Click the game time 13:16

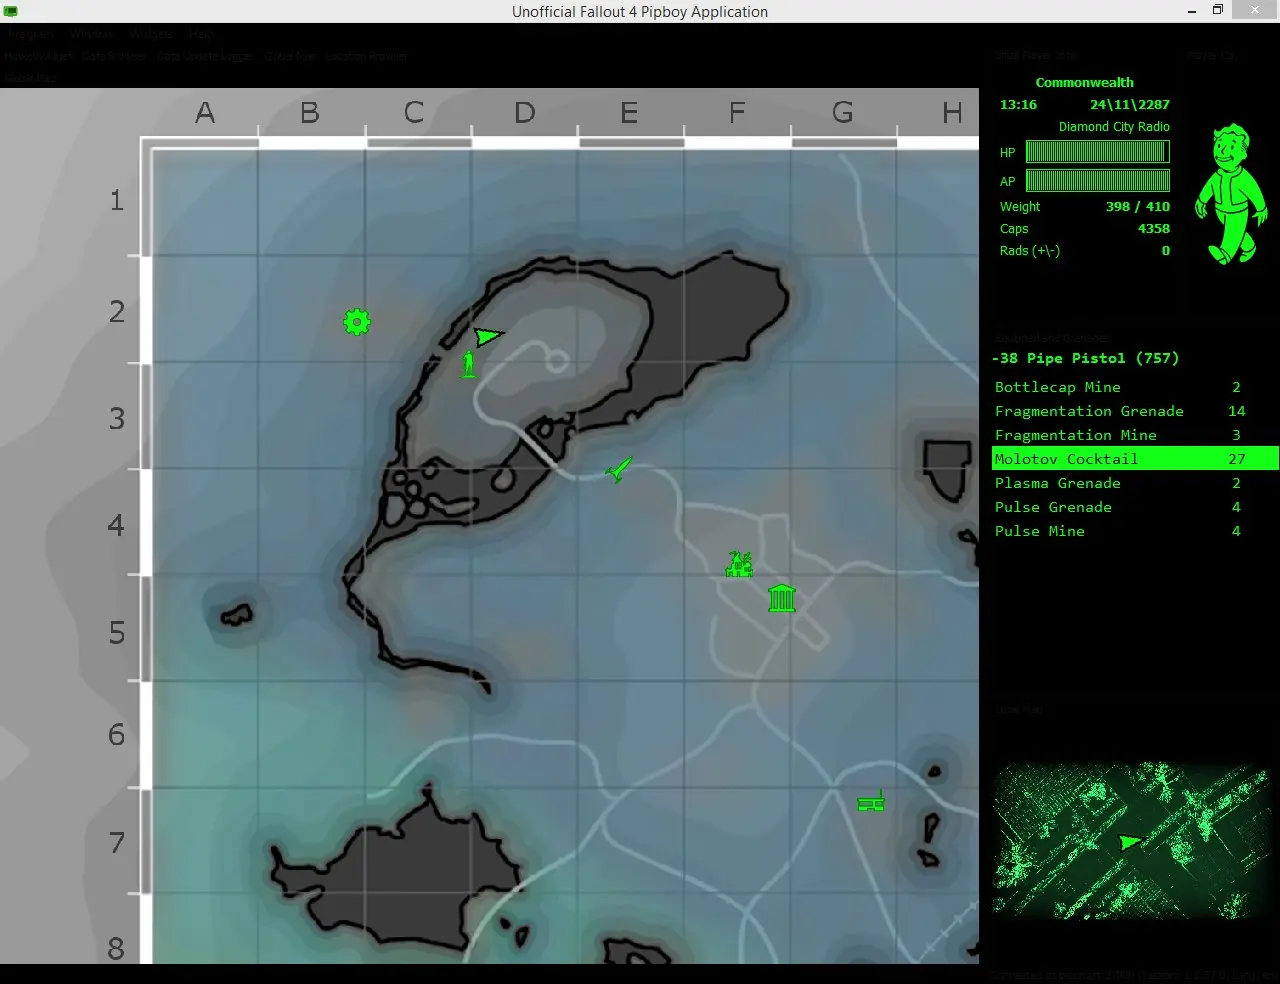pyautogui.click(x=1018, y=105)
